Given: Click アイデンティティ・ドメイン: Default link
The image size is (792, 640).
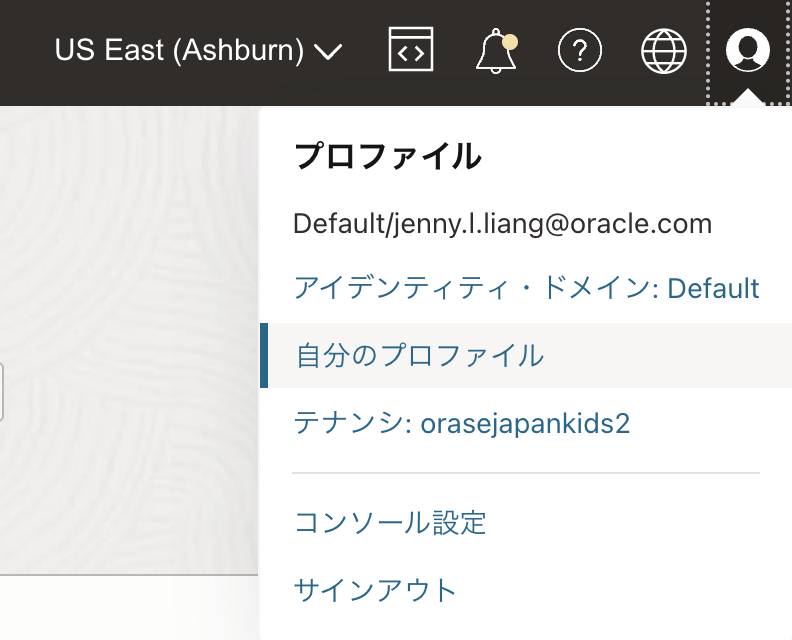Looking at the screenshot, I should pos(526,289).
